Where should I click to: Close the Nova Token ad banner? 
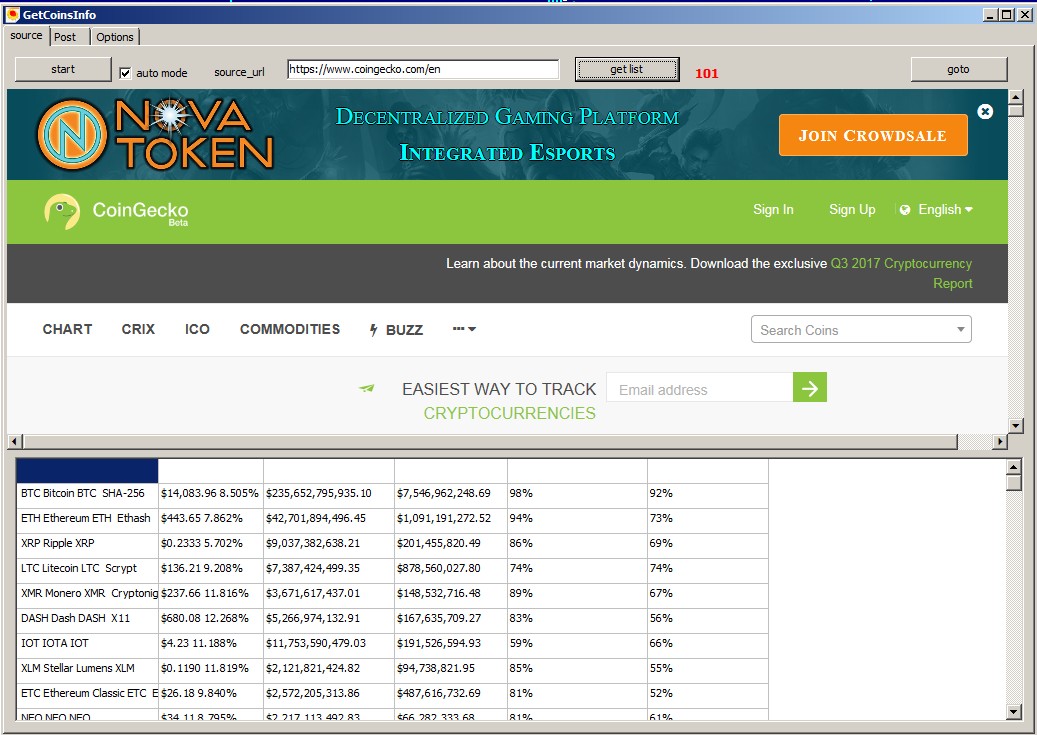coord(985,111)
